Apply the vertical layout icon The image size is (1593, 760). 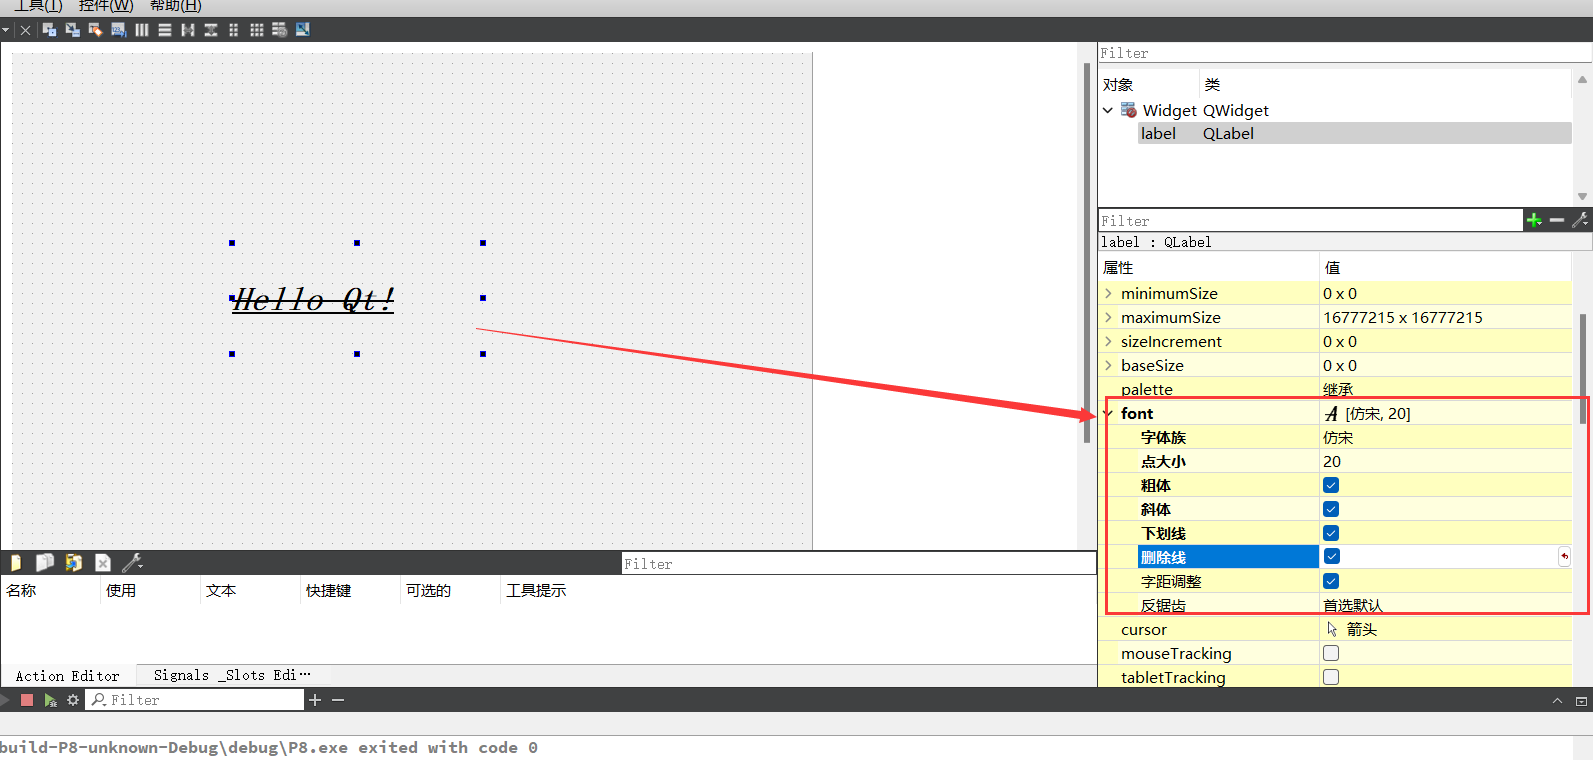pyautogui.click(x=165, y=30)
